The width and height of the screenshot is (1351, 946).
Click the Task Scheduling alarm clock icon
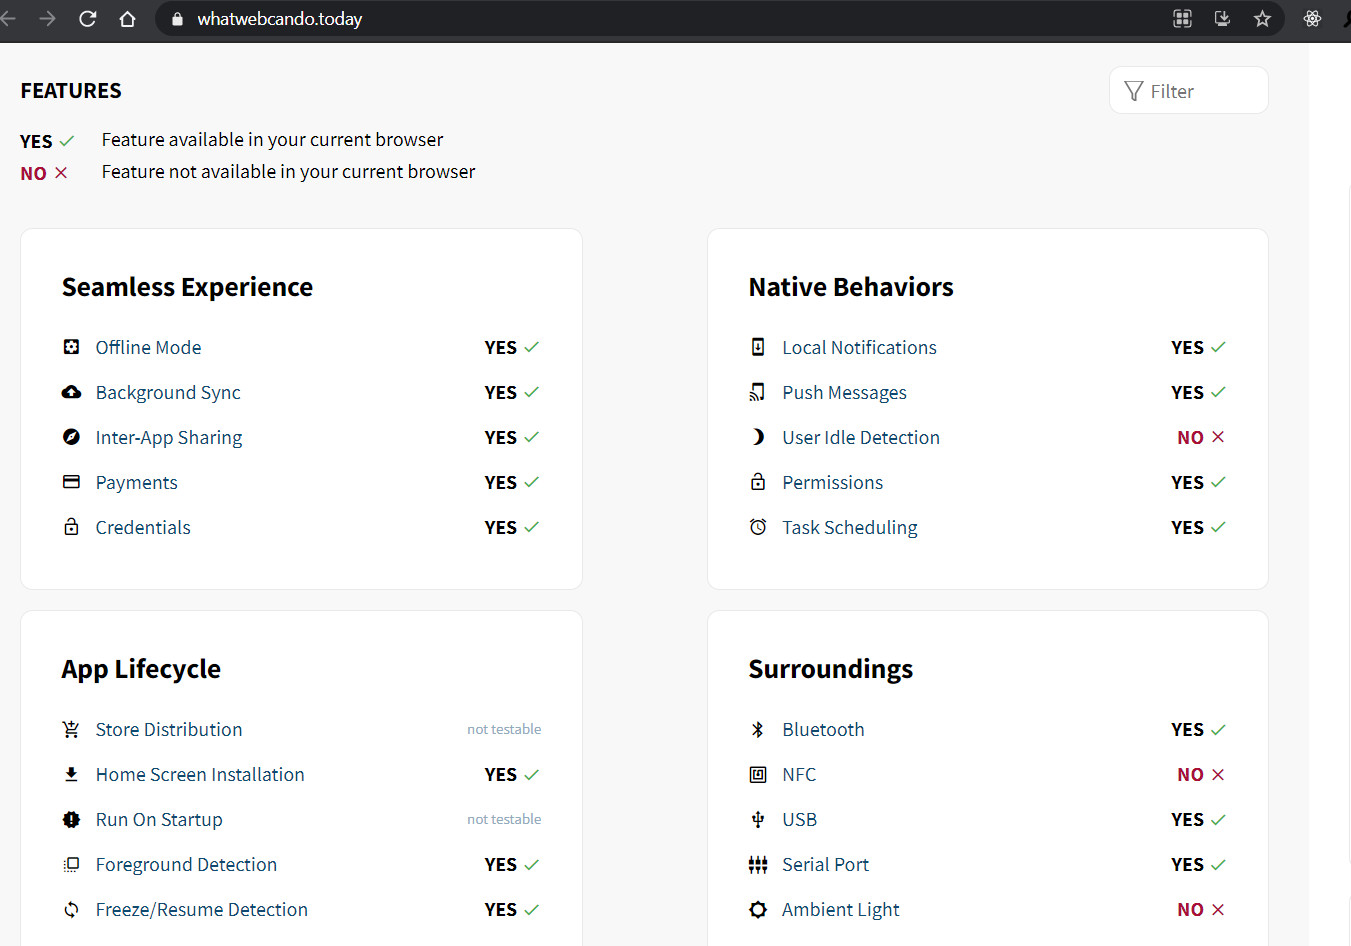pyautogui.click(x=758, y=527)
